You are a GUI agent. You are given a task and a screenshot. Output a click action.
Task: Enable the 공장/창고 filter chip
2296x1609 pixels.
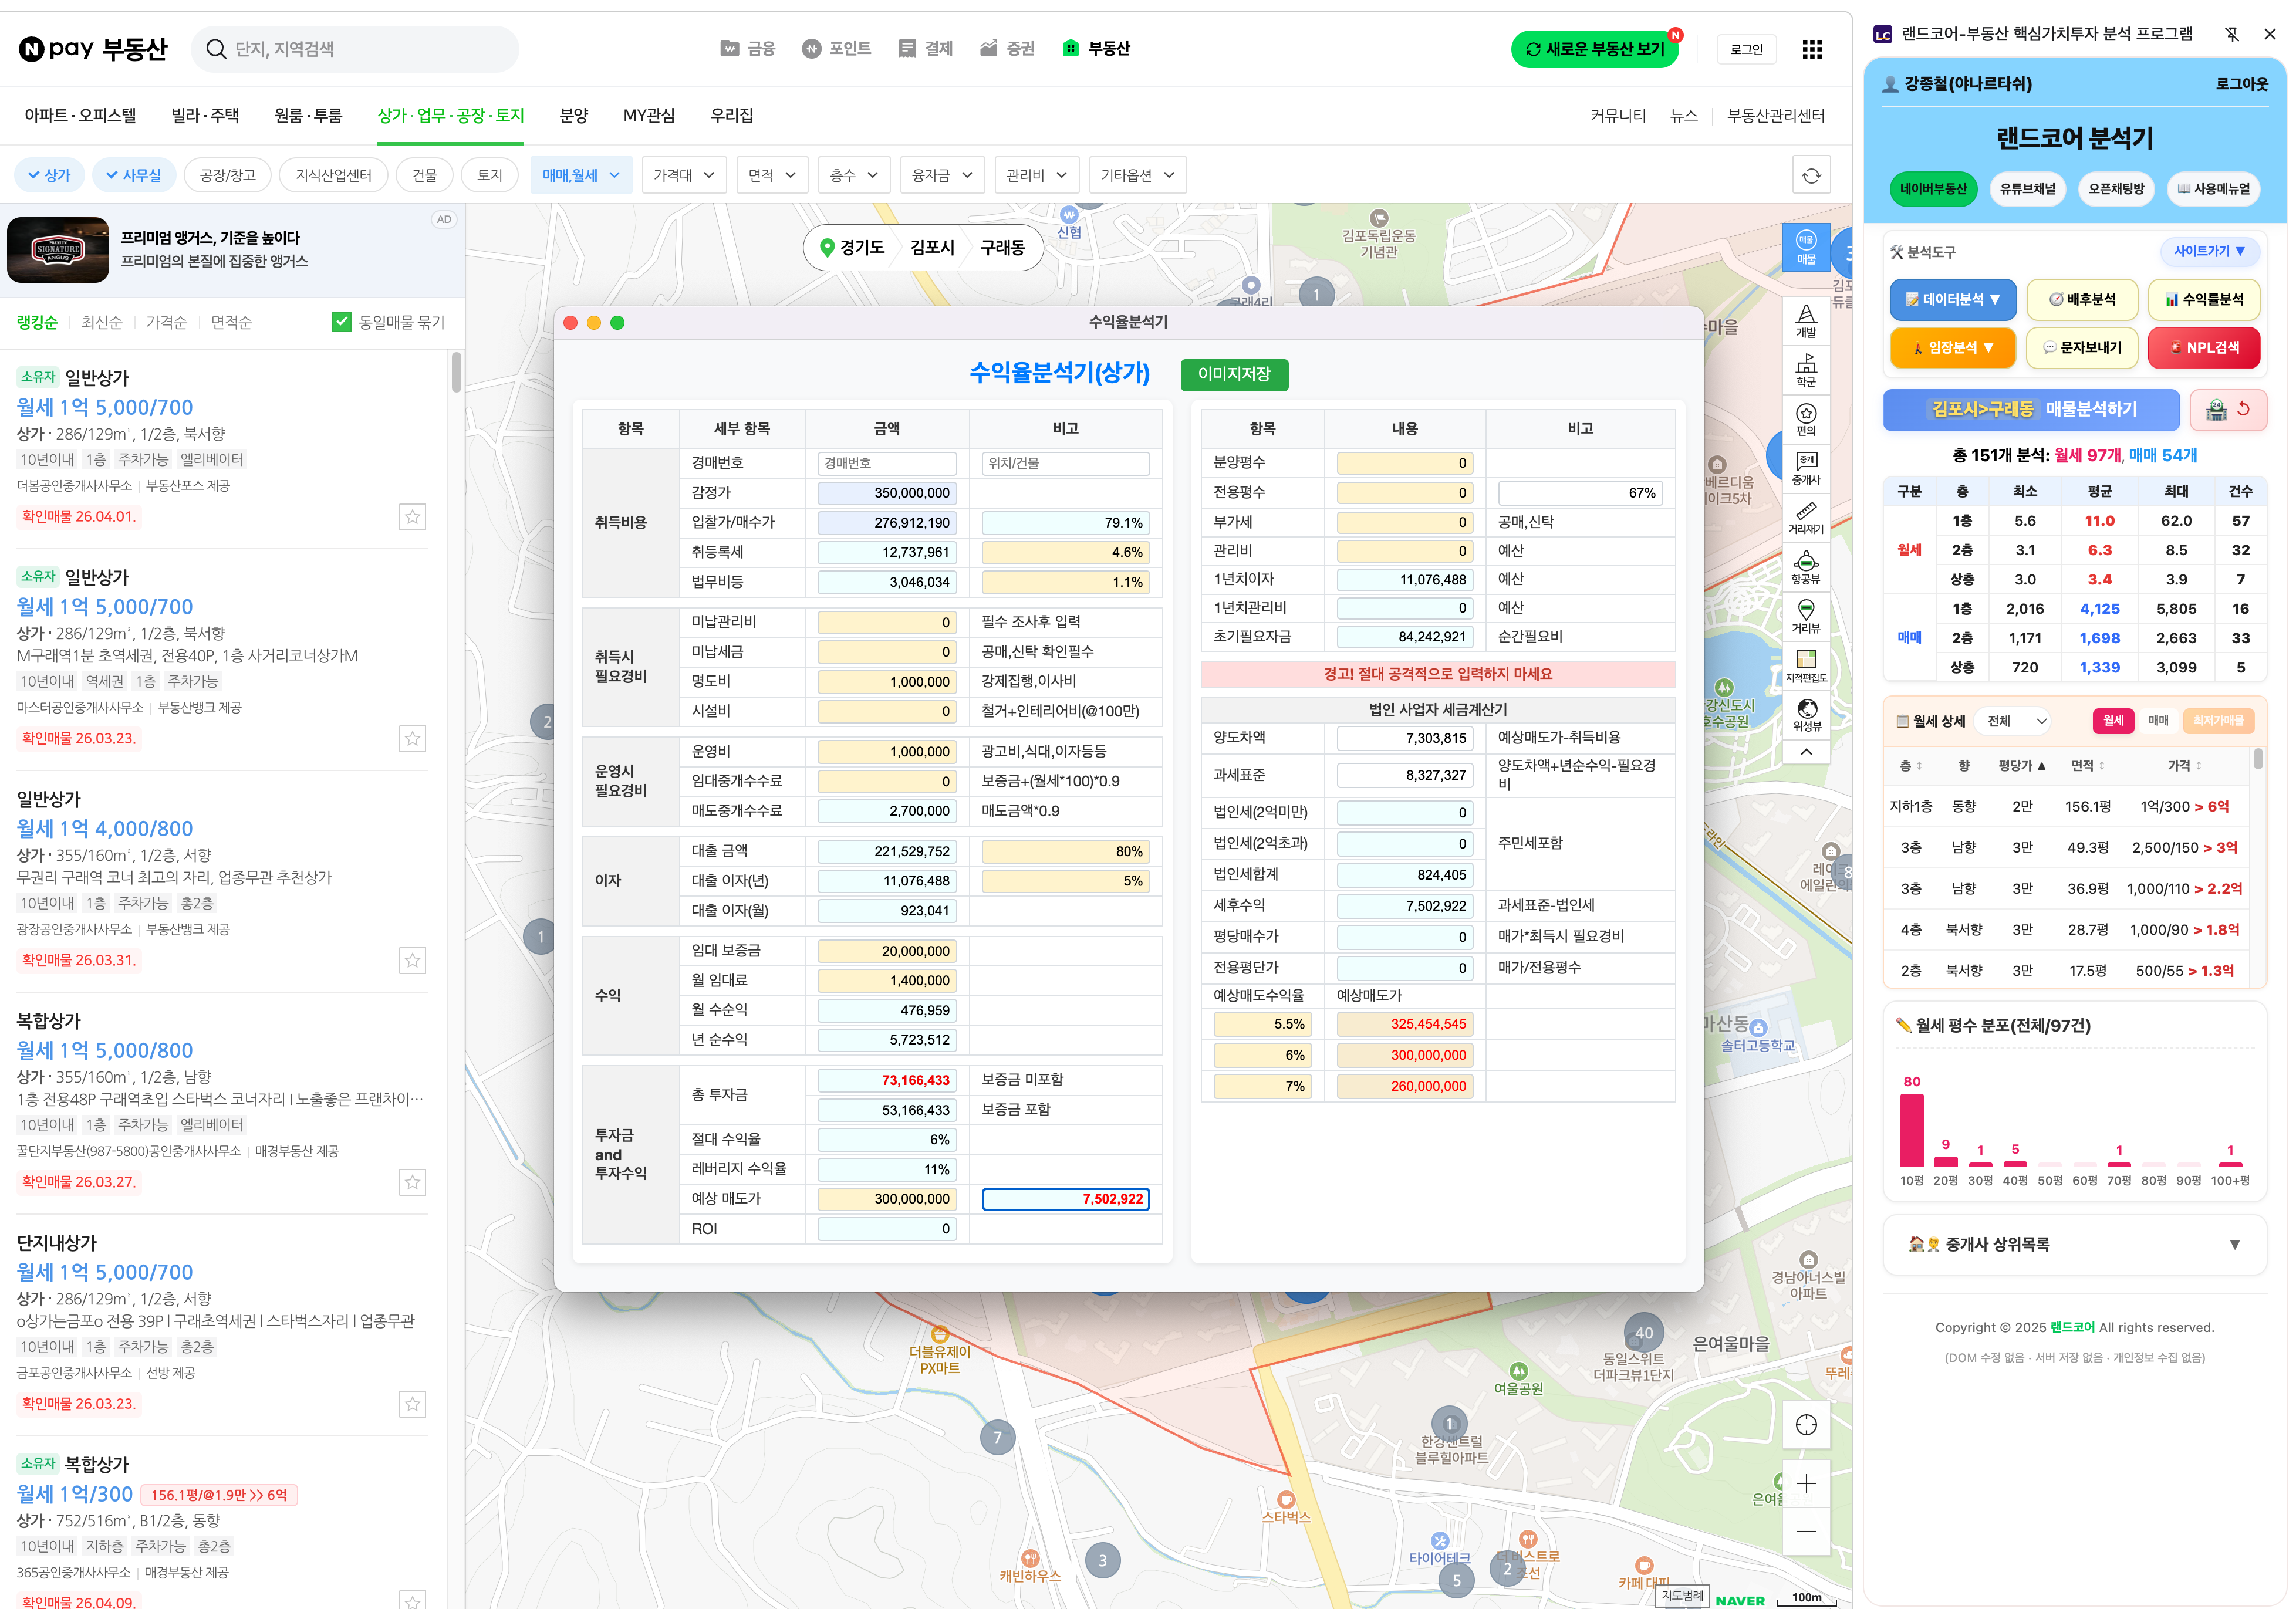[228, 176]
